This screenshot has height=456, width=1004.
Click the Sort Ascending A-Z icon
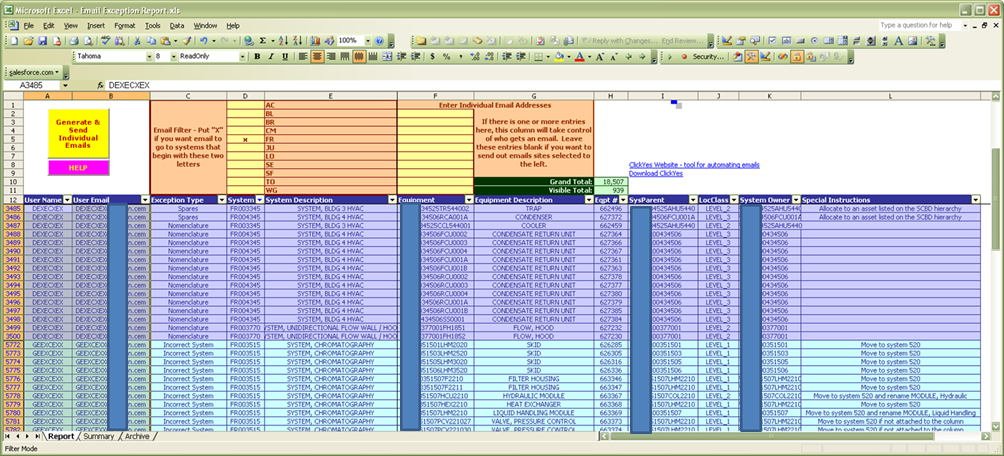pyautogui.click(x=283, y=40)
